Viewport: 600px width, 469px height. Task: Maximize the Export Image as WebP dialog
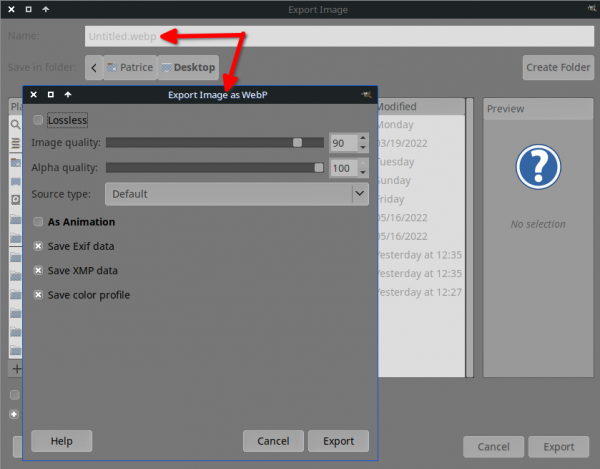coord(51,94)
